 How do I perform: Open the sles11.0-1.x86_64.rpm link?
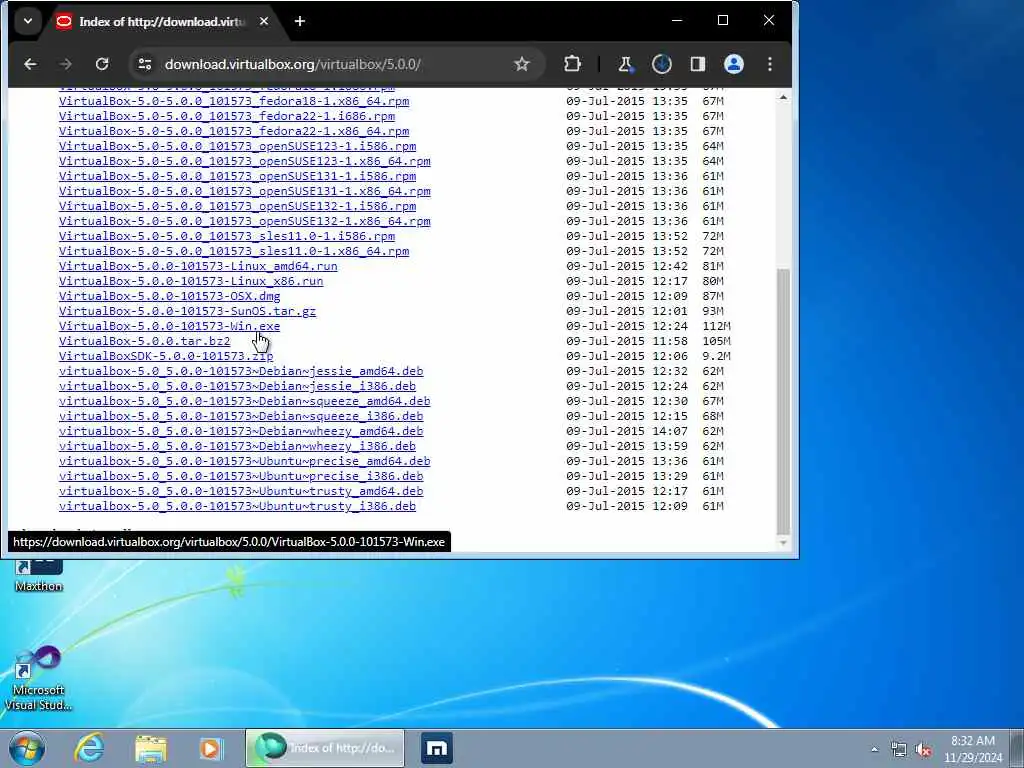point(234,251)
